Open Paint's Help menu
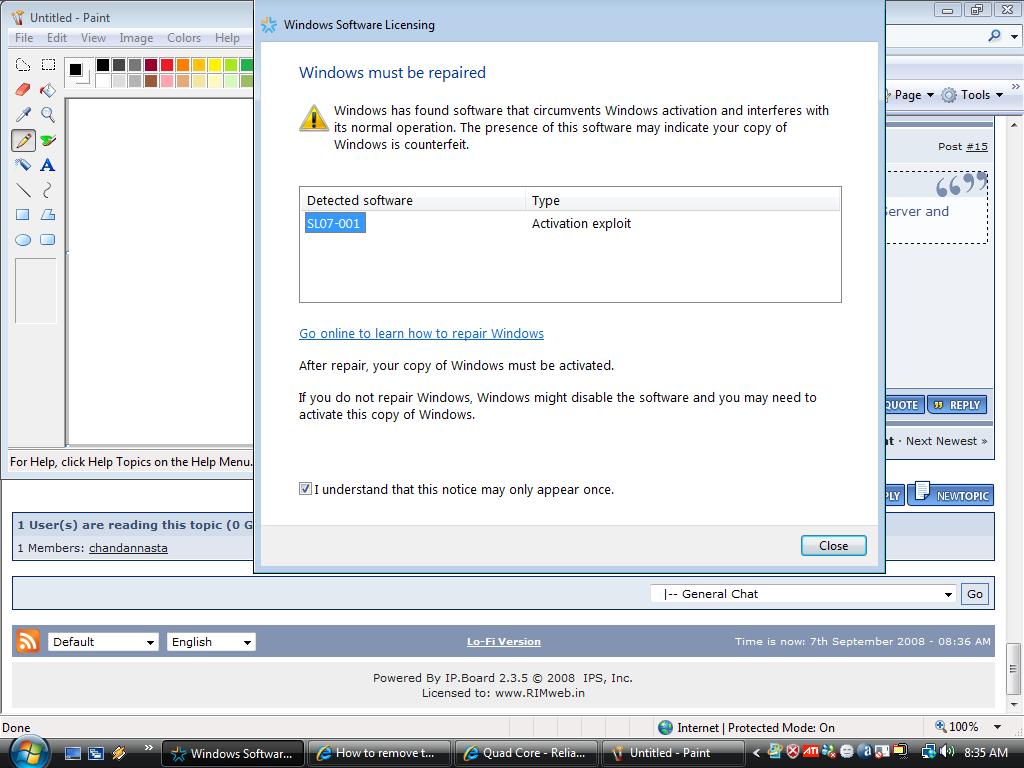 (227, 38)
